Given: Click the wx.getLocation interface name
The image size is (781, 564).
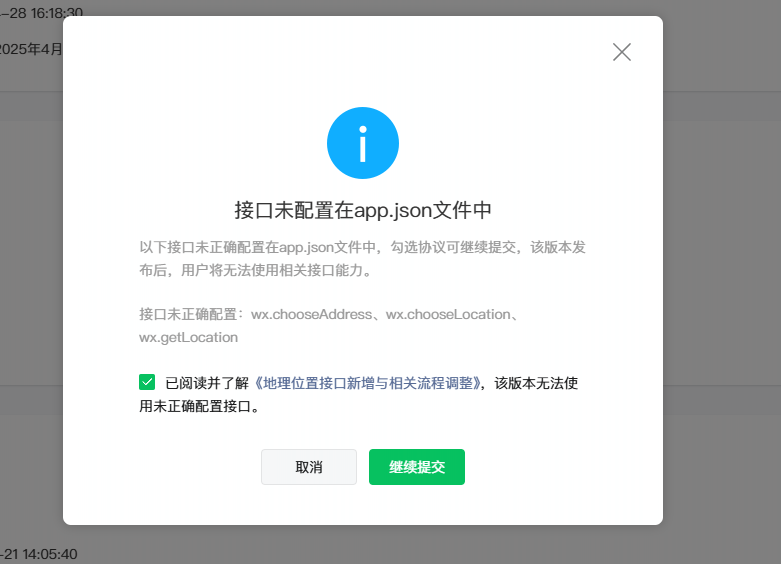Looking at the screenshot, I should [x=188, y=338].
